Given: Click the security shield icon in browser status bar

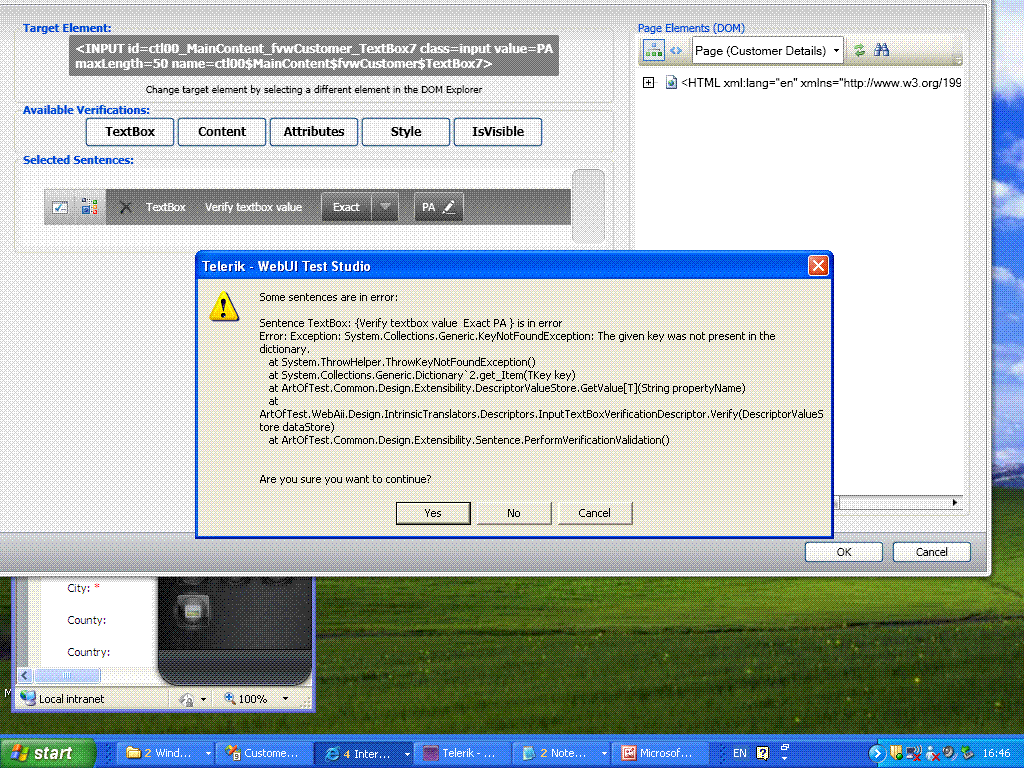Looking at the screenshot, I should (x=186, y=699).
